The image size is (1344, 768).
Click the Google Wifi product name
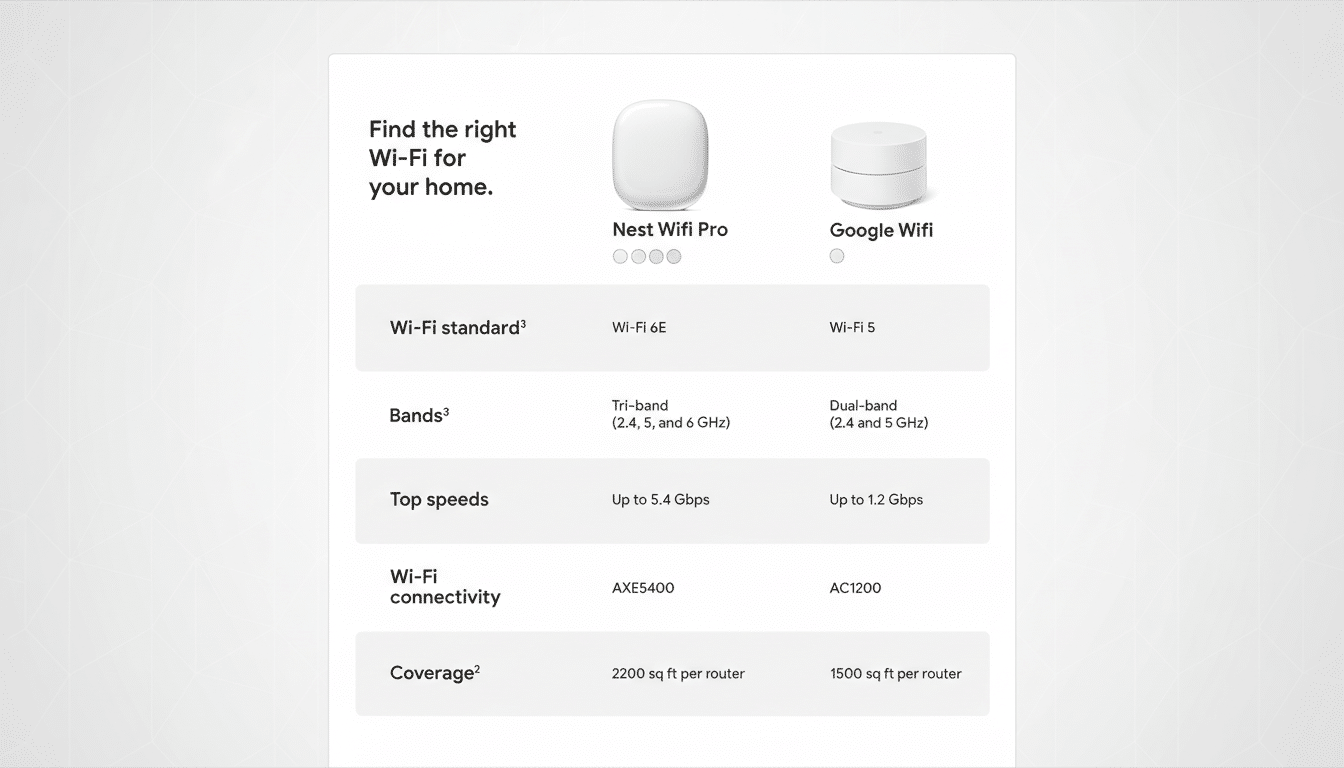(x=881, y=230)
